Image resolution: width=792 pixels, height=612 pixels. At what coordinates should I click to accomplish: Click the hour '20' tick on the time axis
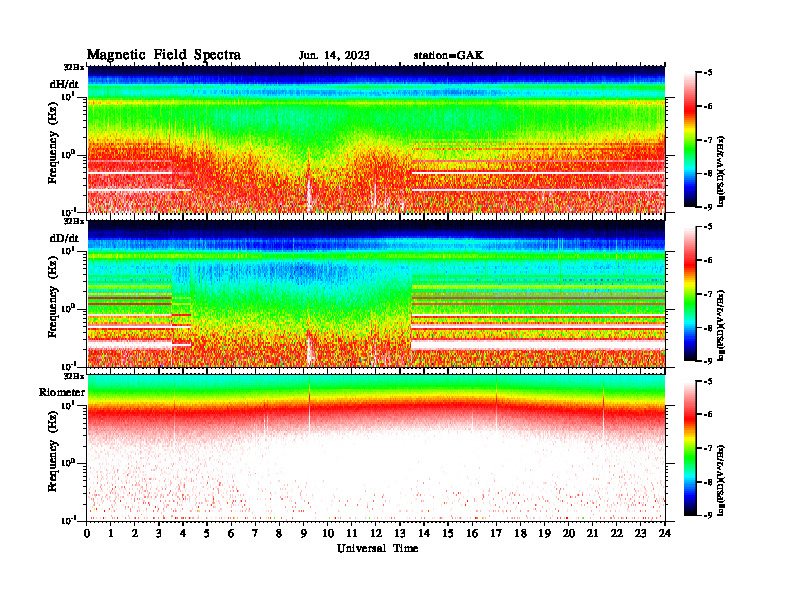[x=568, y=533]
